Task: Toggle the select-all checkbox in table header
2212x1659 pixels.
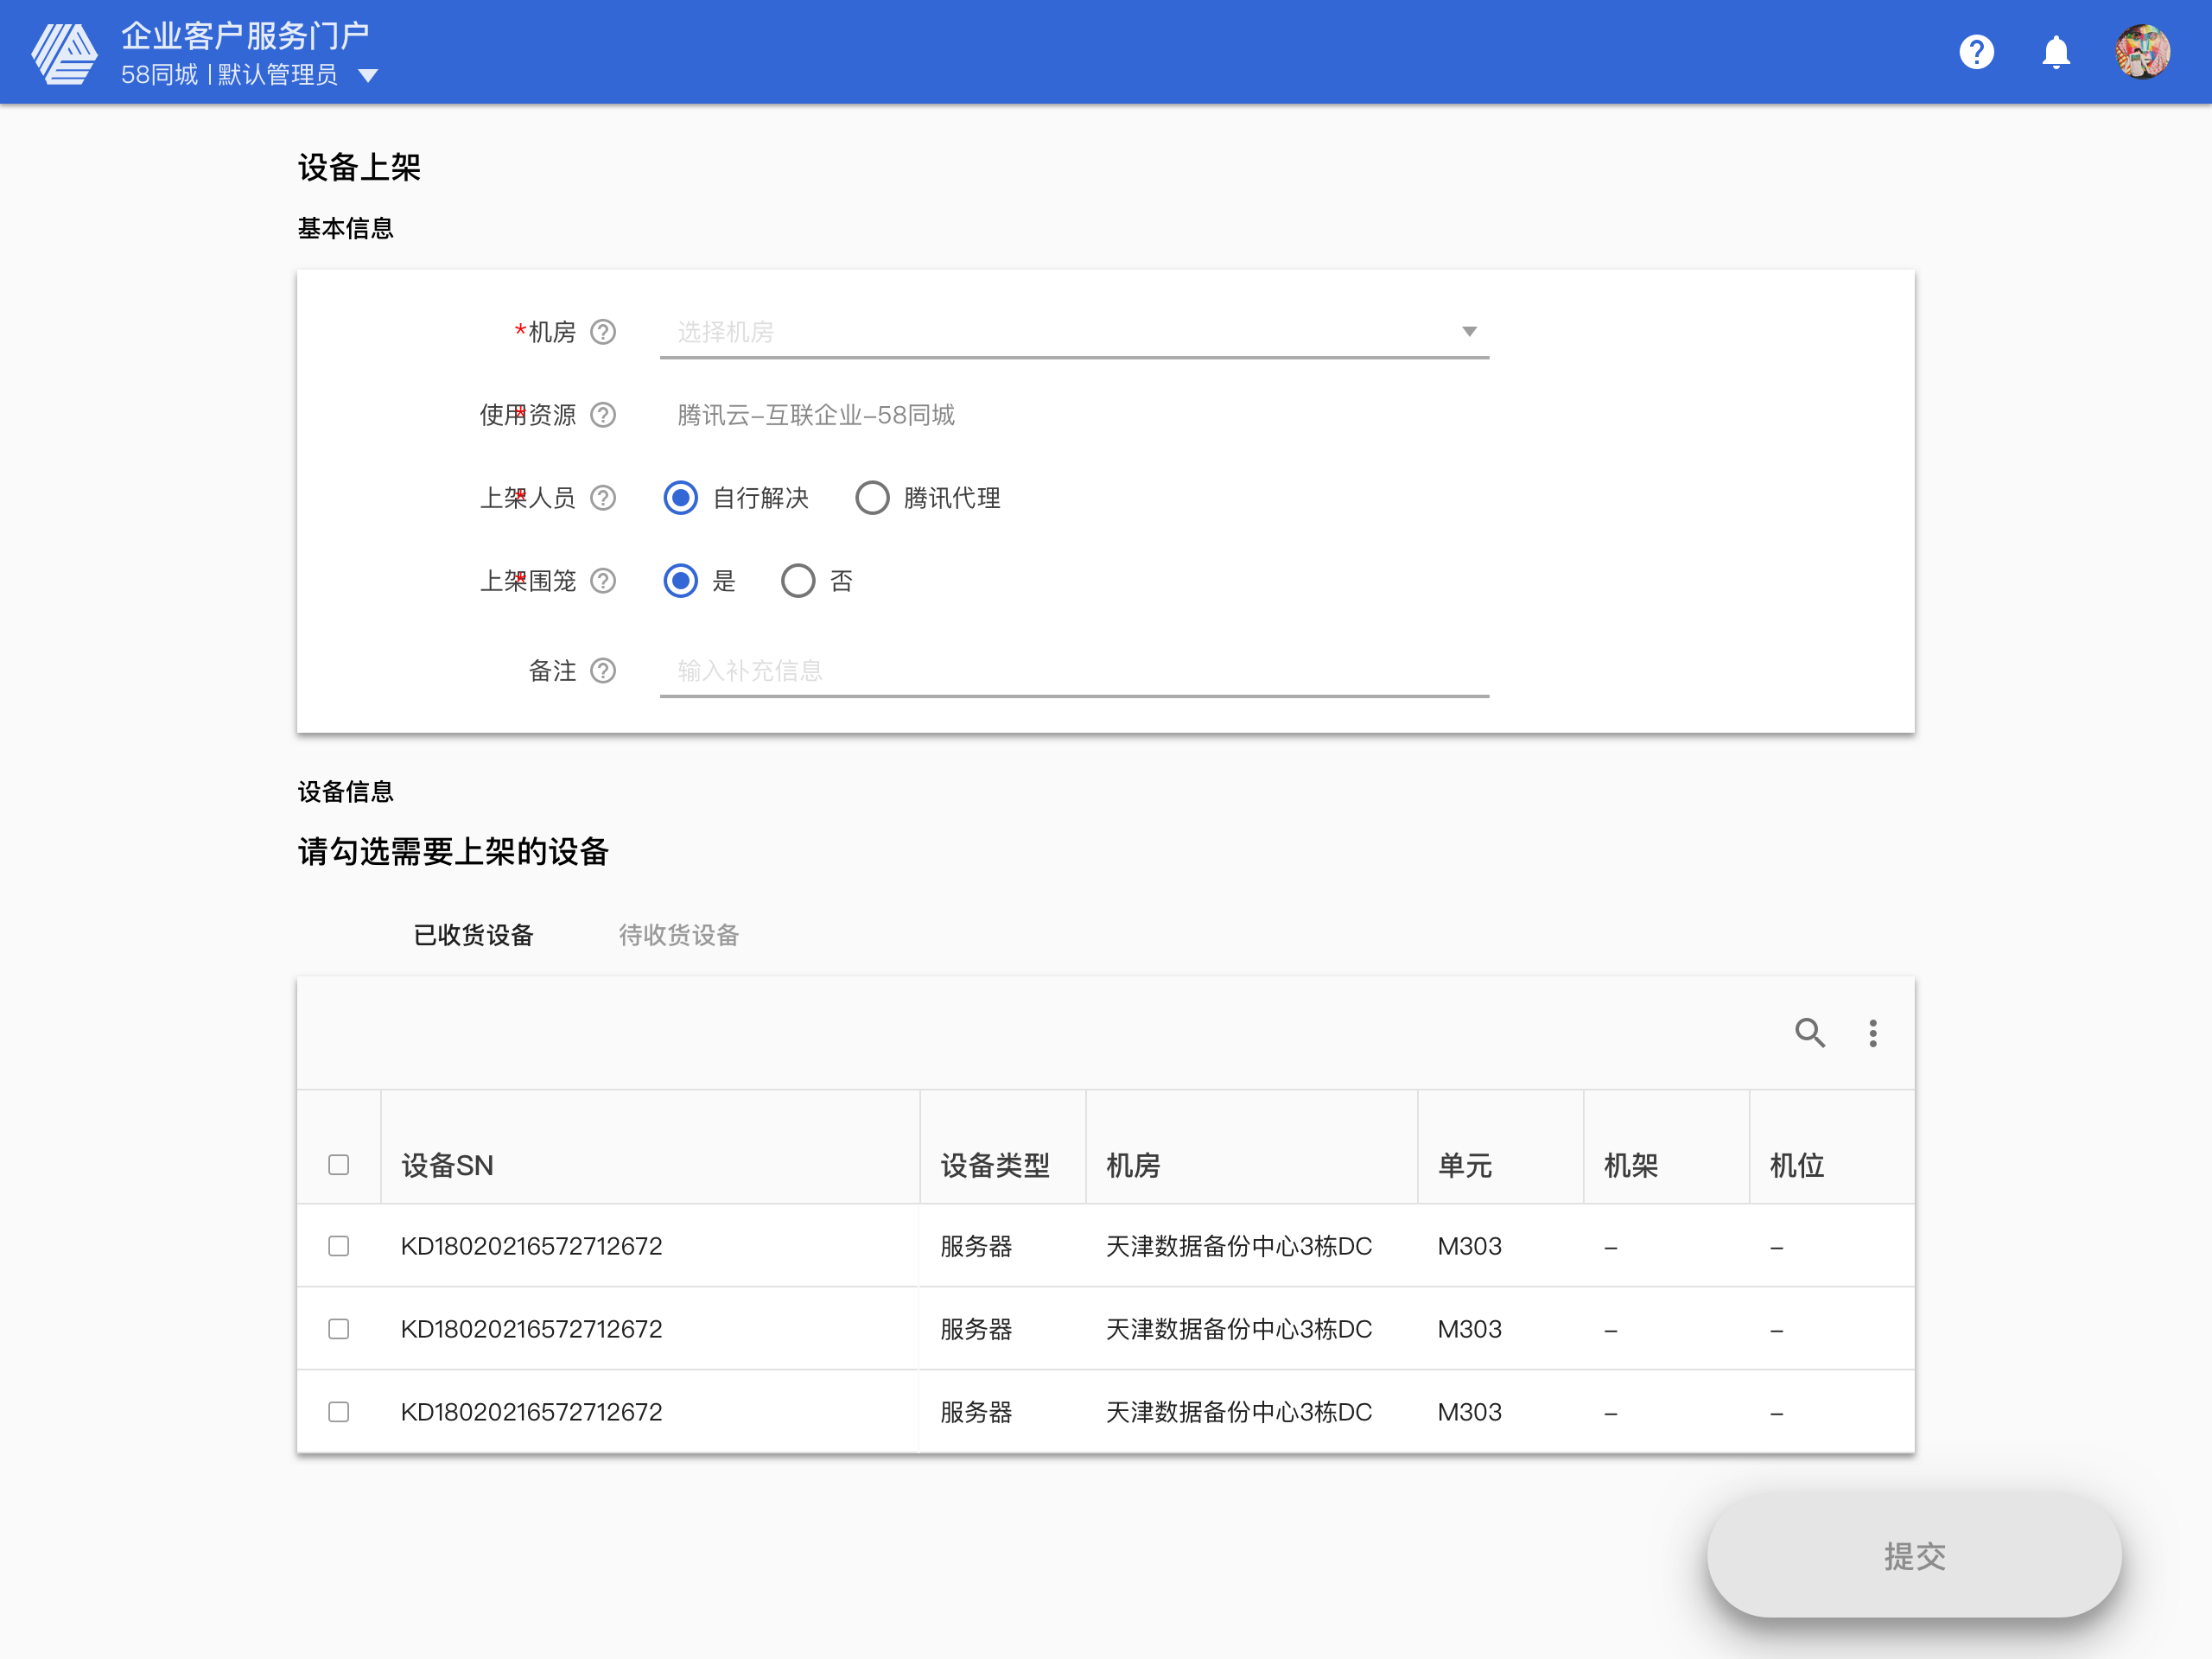Action: [339, 1165]
